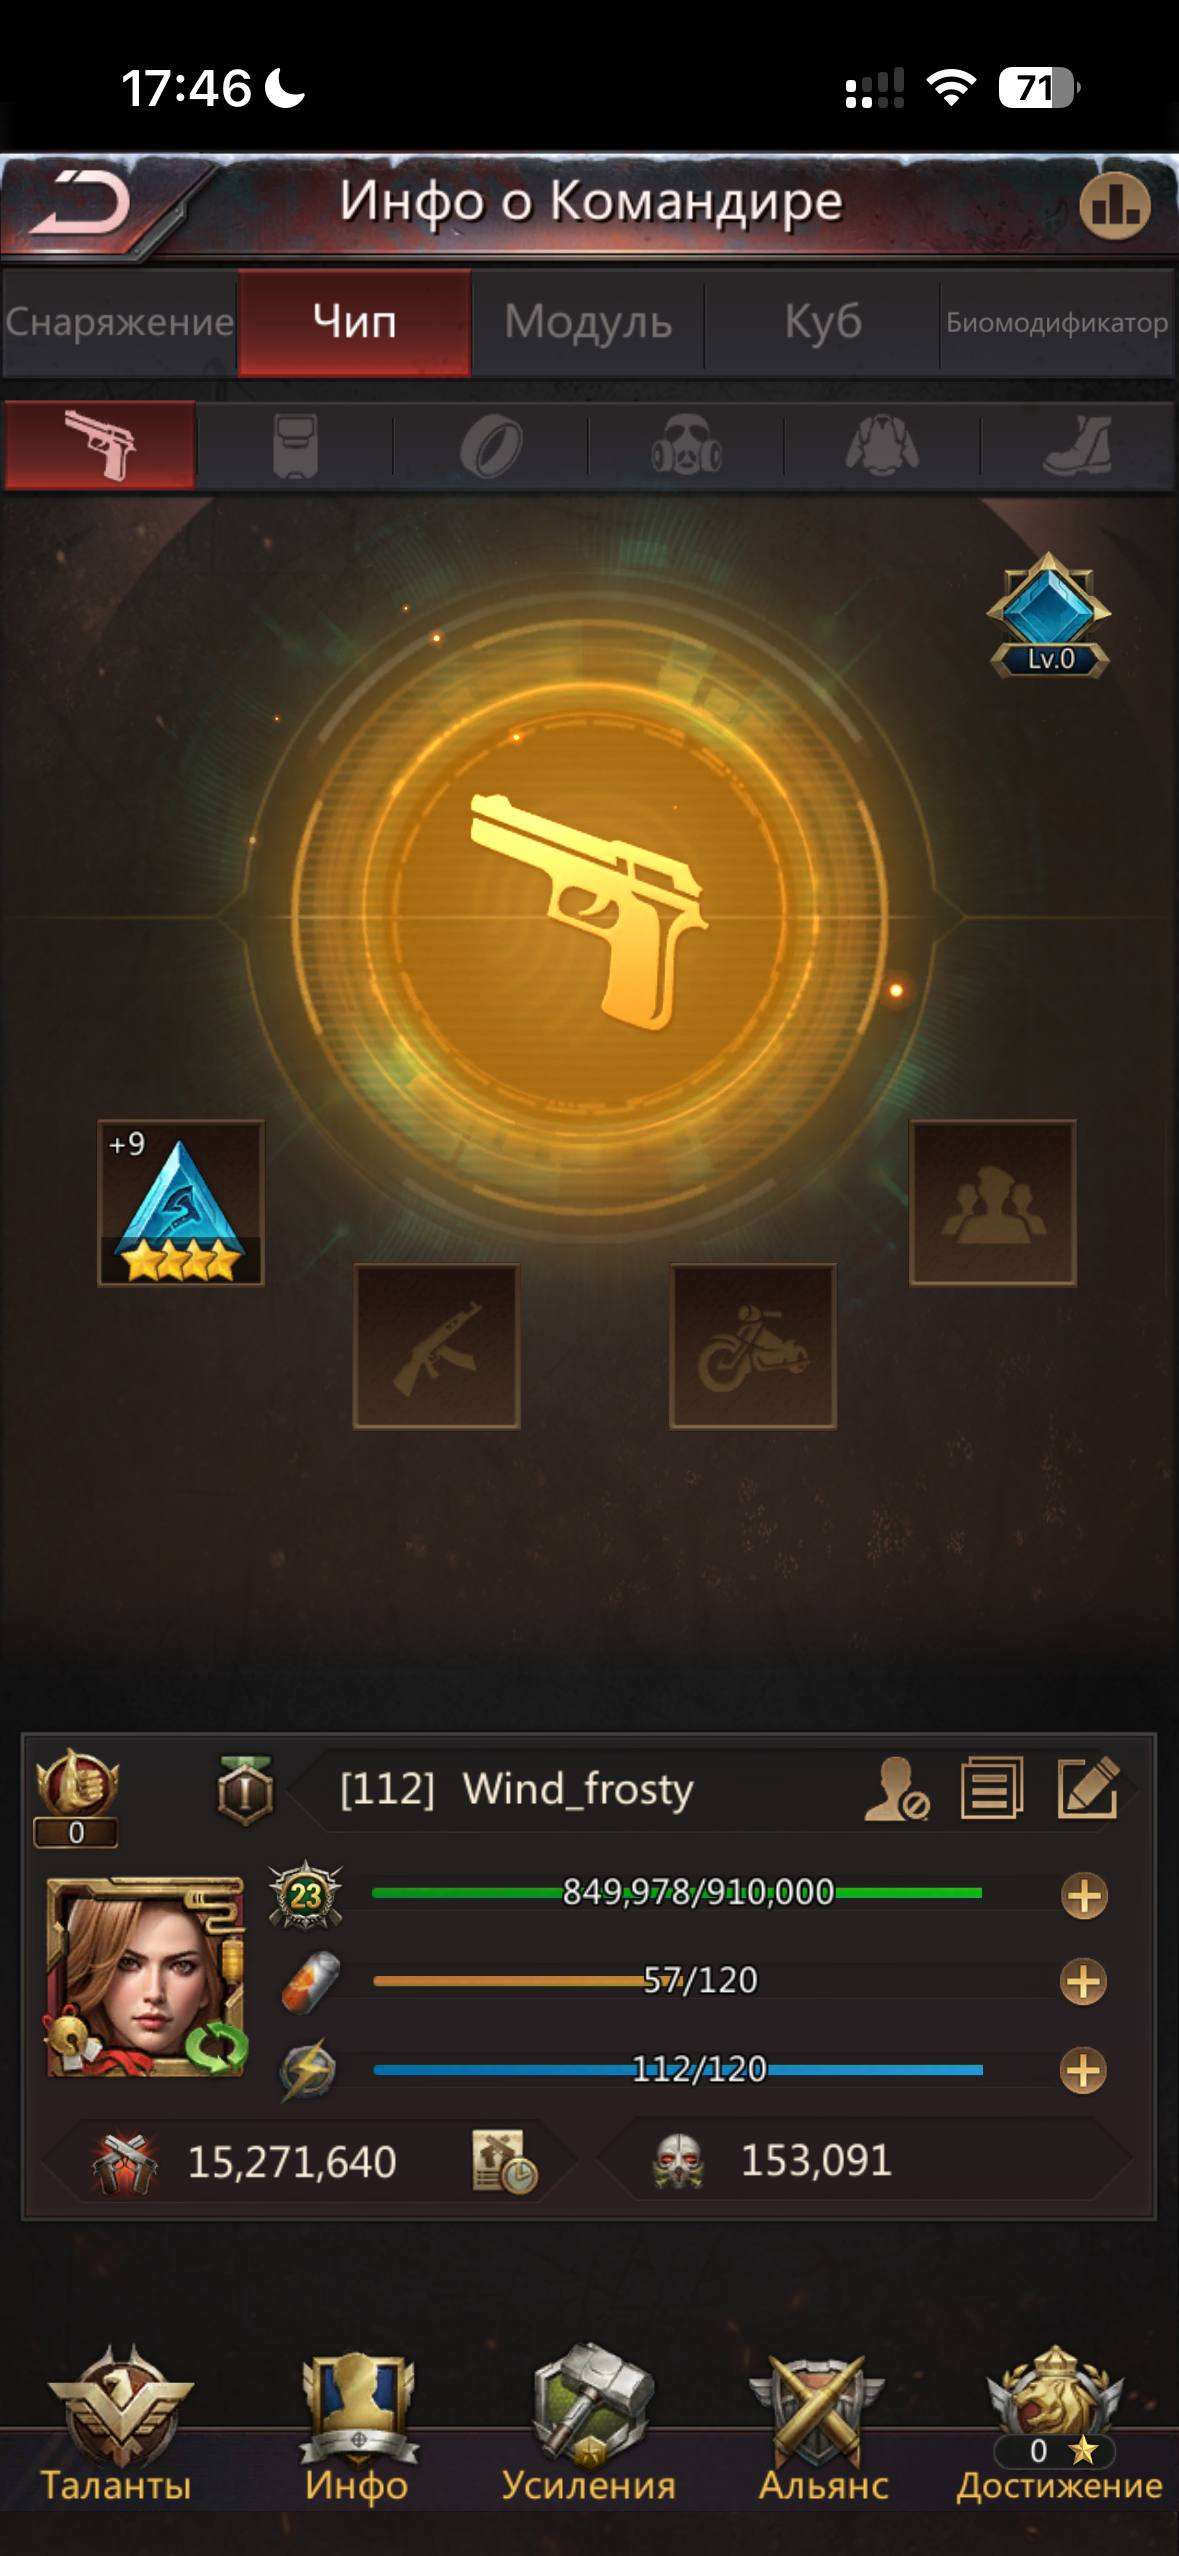The width and height of the screenshot is (1179, 2556).
Task: Switch to the Куб tab
Action: click(x=822, y=322)
